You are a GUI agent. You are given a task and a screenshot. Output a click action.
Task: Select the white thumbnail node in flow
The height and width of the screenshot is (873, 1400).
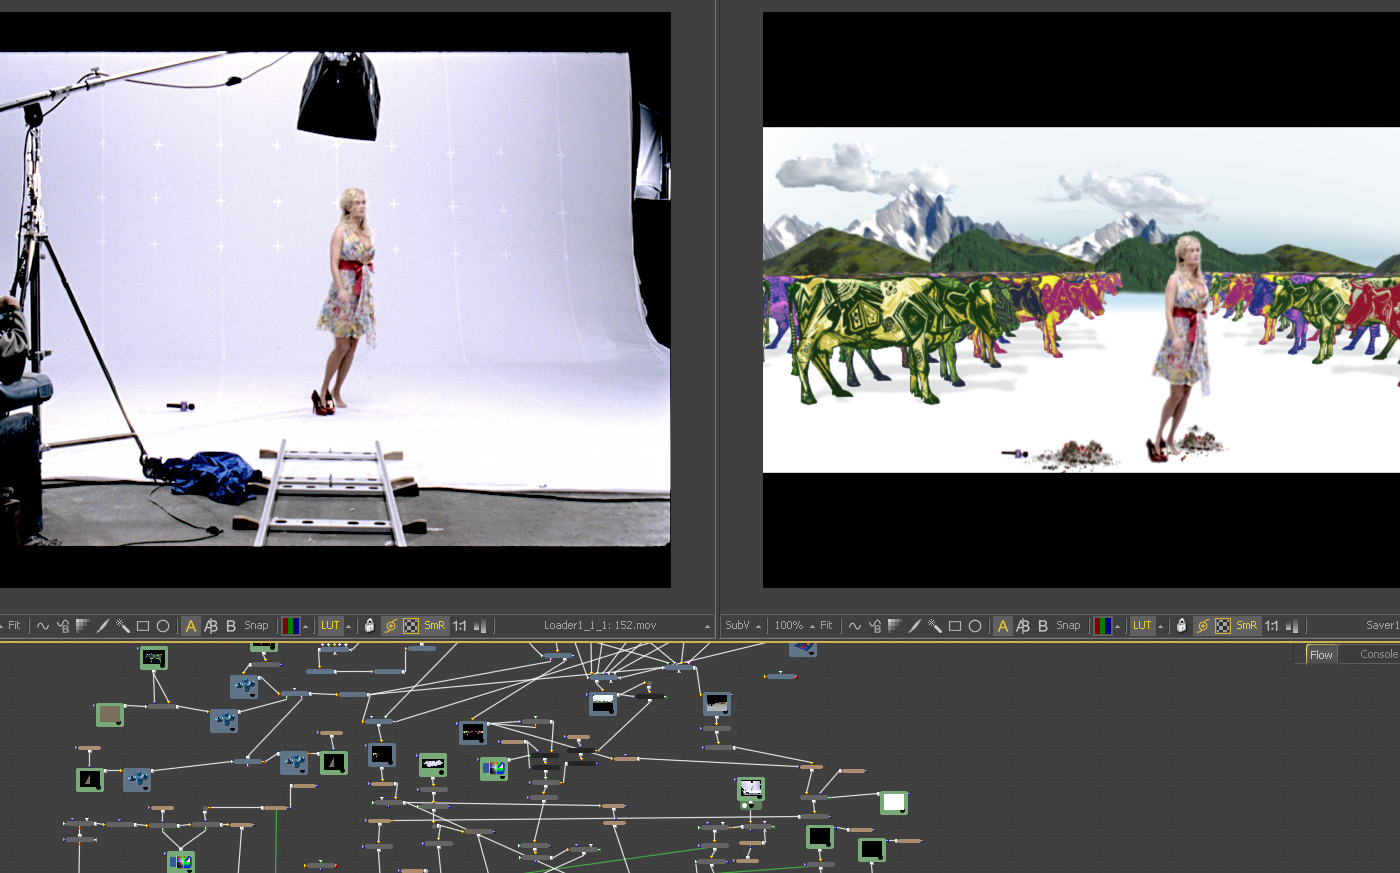coord(894,802)
